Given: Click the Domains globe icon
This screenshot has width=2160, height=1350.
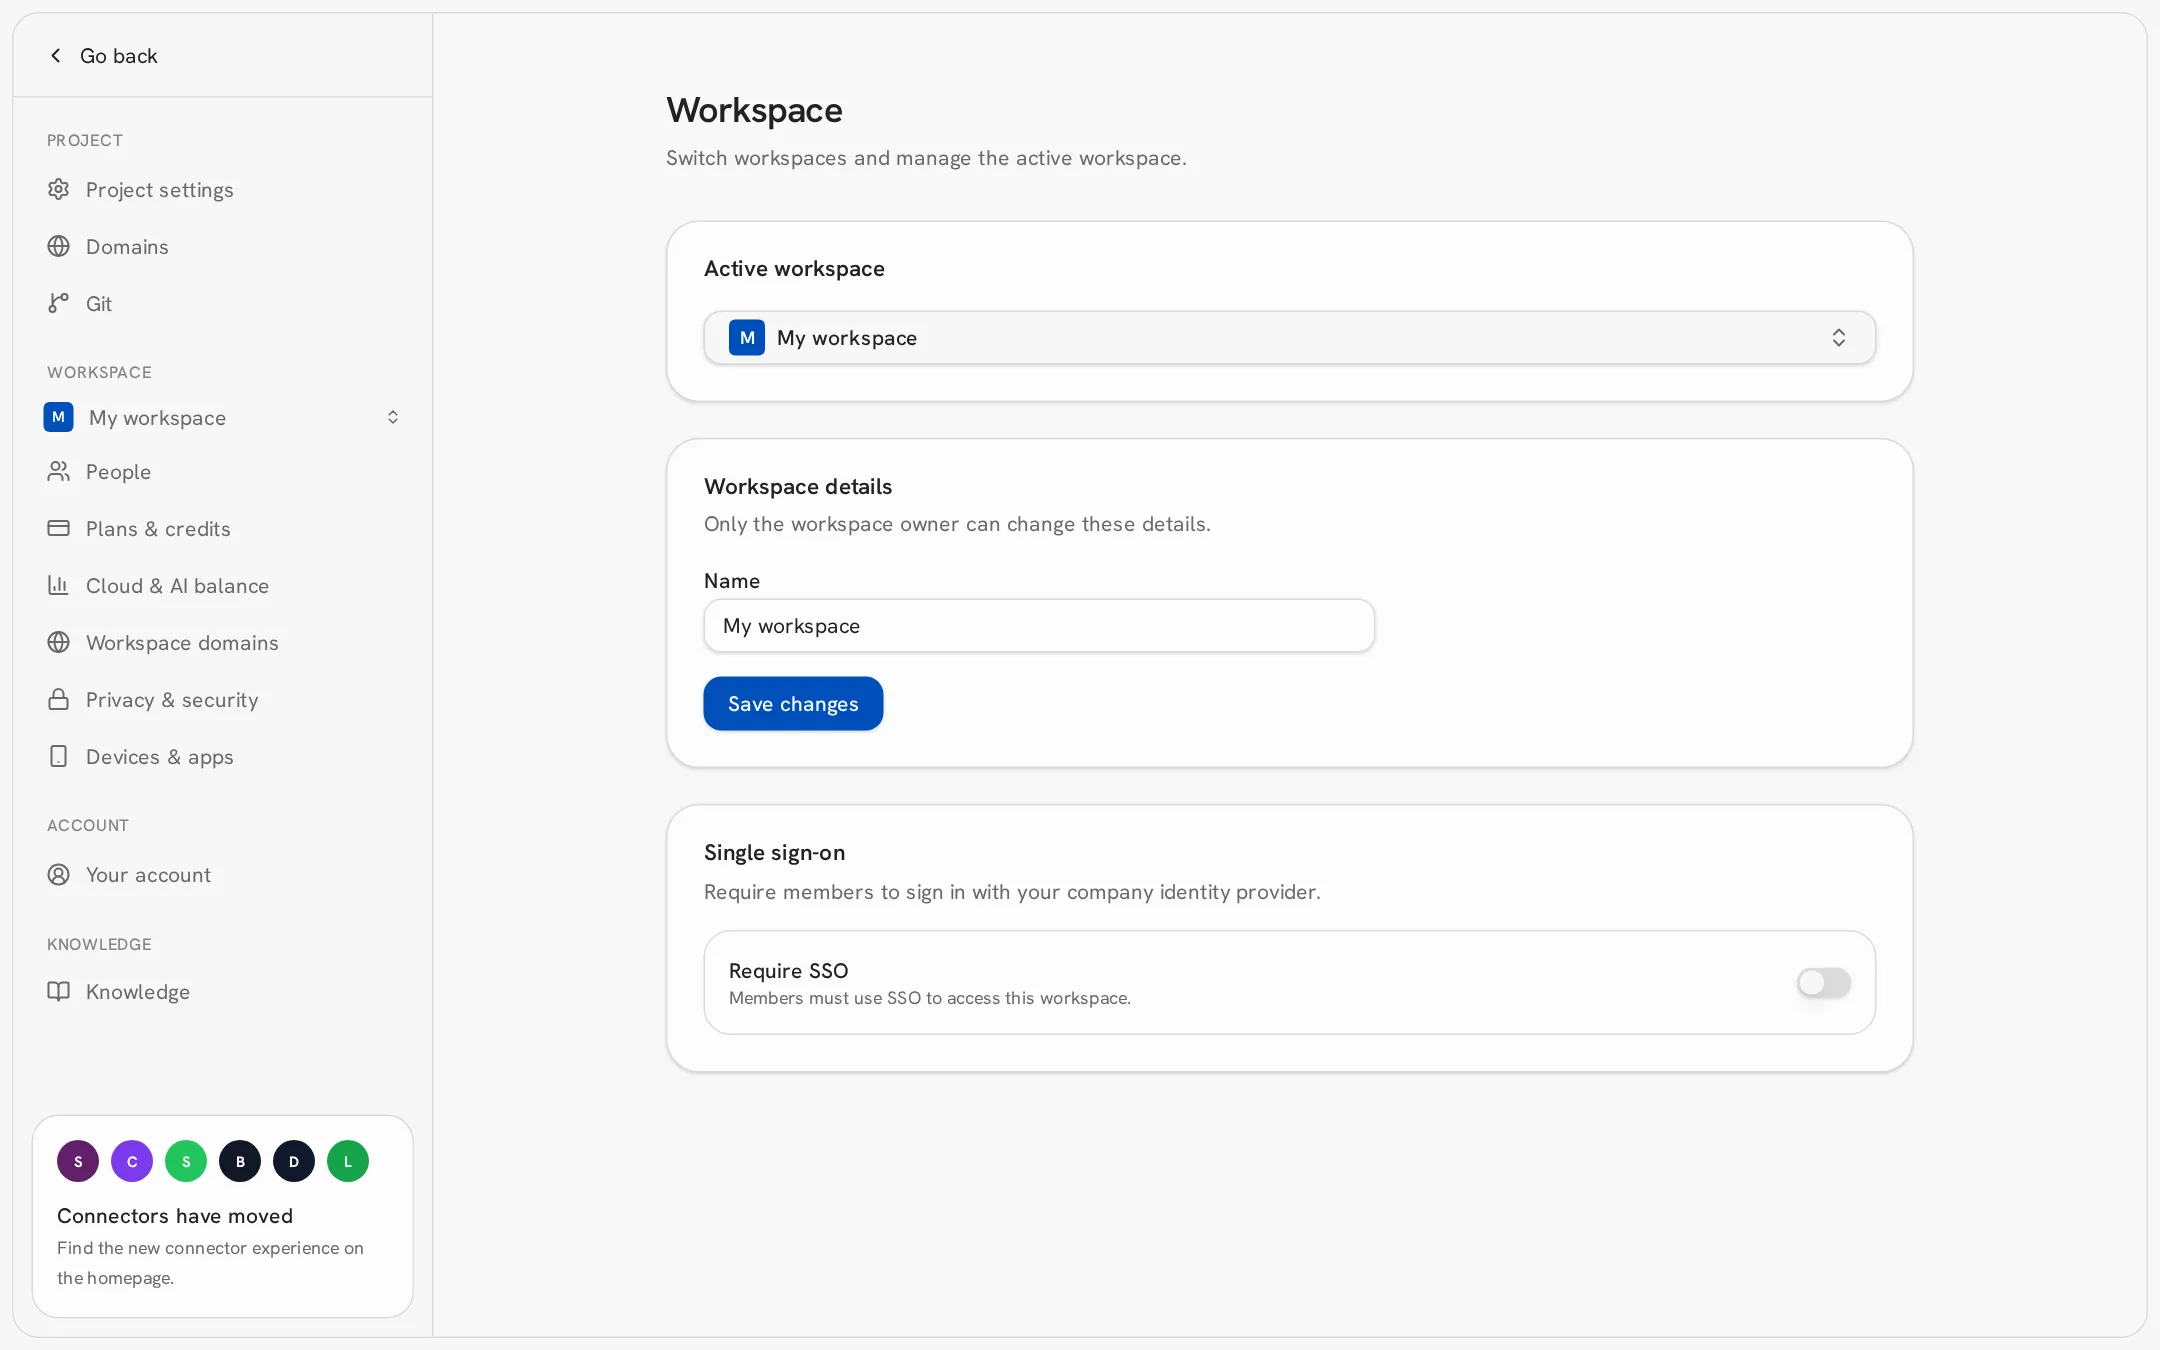Looking at the screenshot, I should (59, 246).
